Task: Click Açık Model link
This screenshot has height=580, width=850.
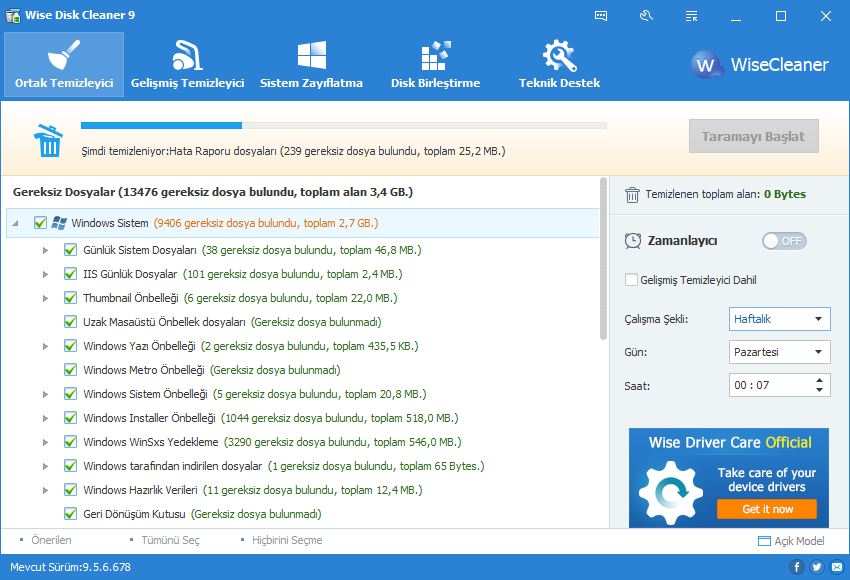Action: tap(799, 540)
